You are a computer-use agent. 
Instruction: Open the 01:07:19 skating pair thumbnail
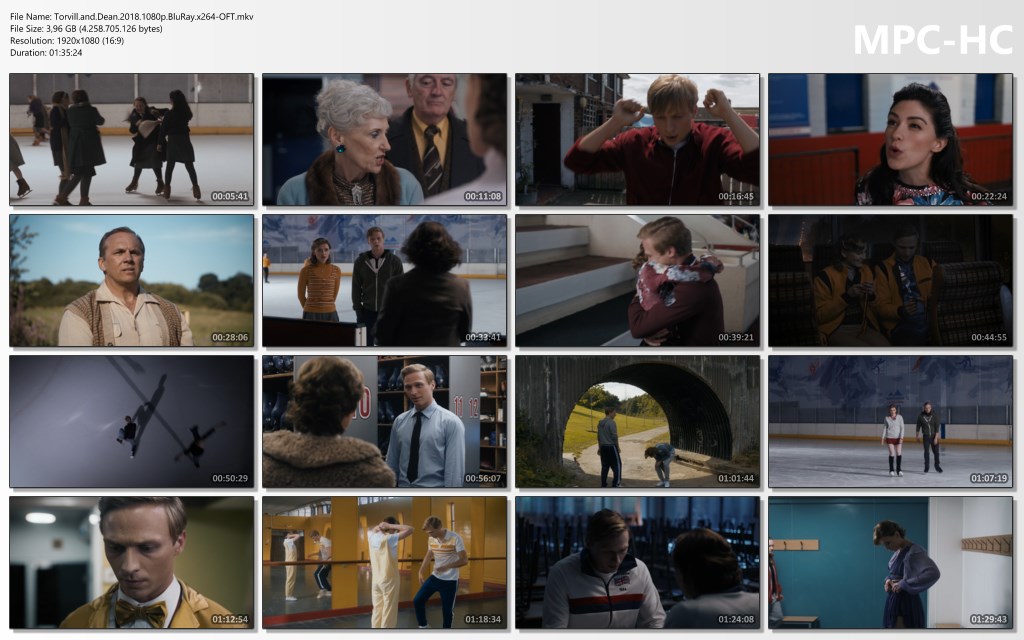point(890,422)
